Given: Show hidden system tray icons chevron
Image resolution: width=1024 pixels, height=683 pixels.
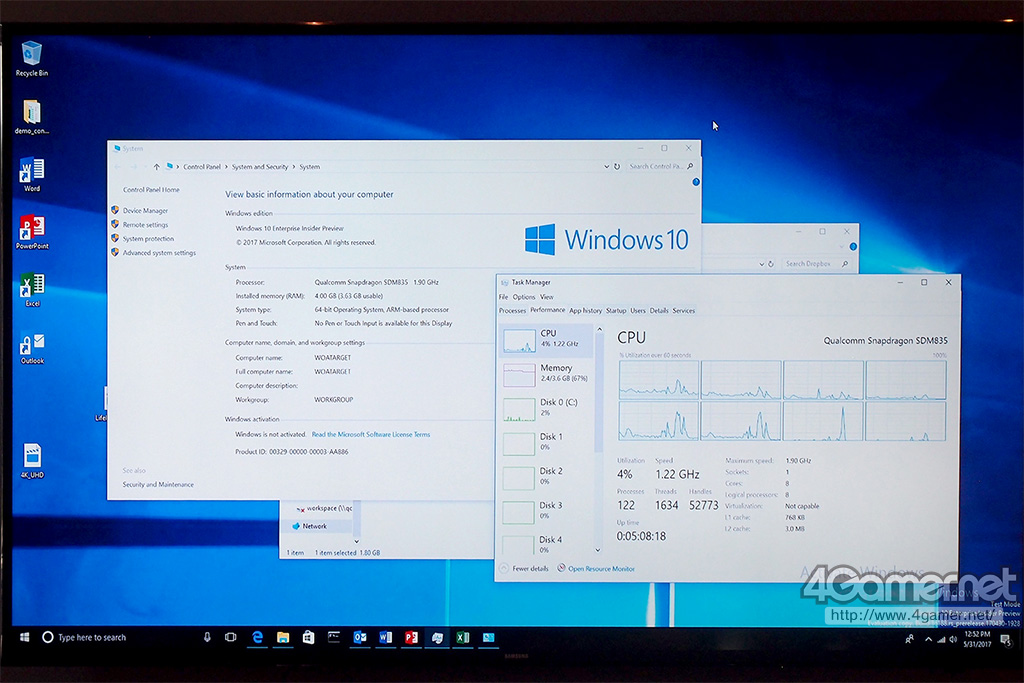Looking at the screenshot, I should click(928, 639).
